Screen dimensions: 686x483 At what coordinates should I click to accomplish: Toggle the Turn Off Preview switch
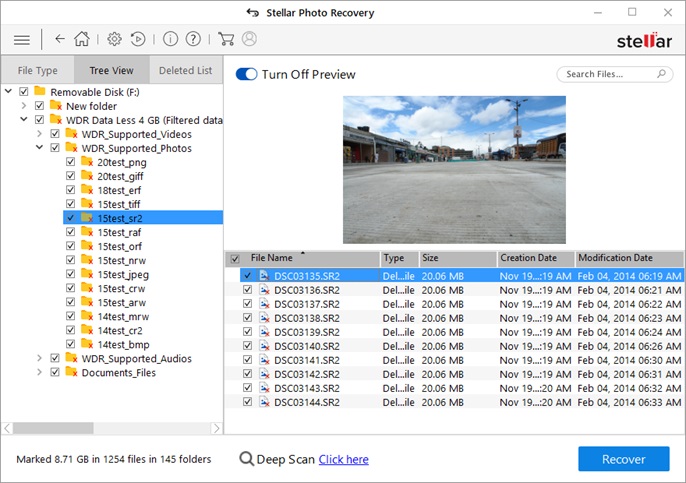pyautogui.click(x=246, y=74)
